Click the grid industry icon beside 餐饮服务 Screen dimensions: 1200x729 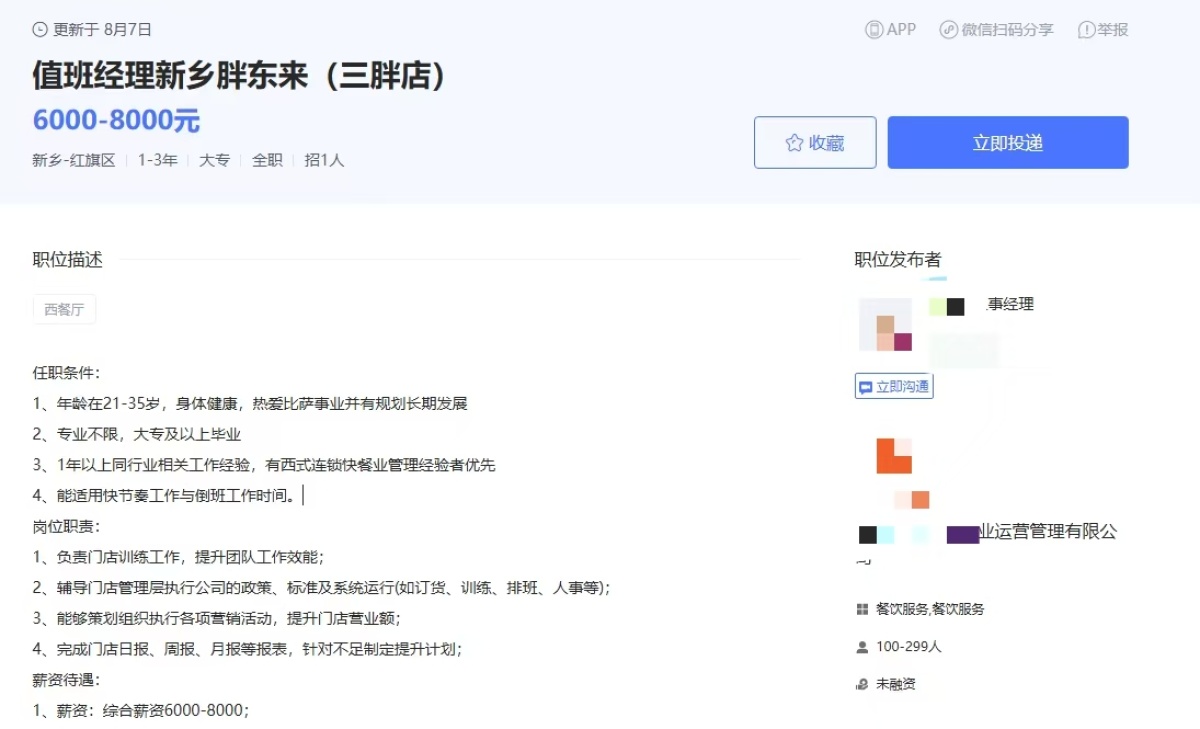point(862,609)
